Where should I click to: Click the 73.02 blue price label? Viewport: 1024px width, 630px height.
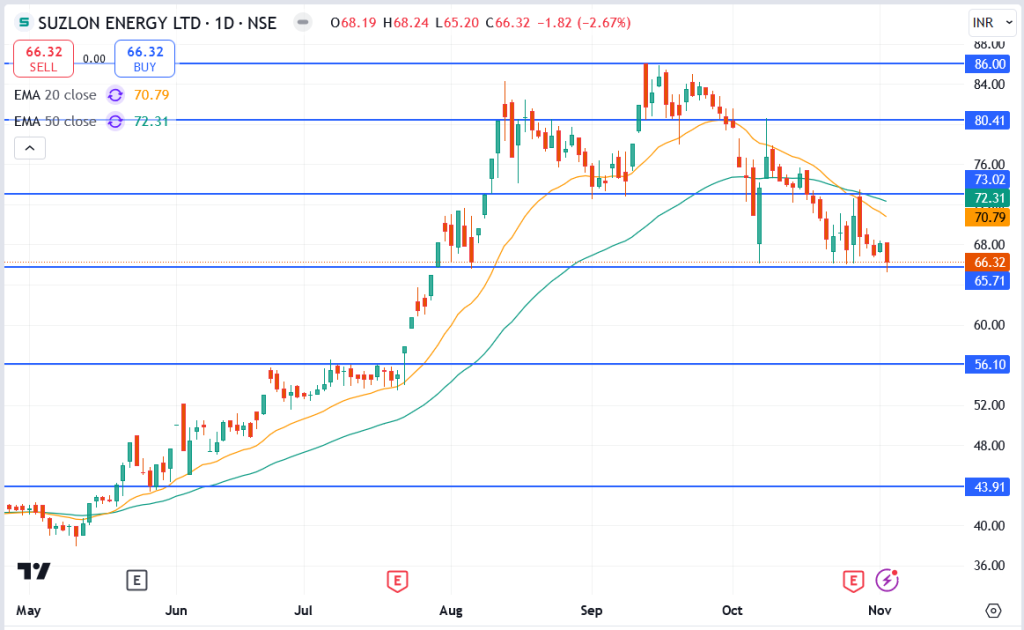[x=987, y=180]
